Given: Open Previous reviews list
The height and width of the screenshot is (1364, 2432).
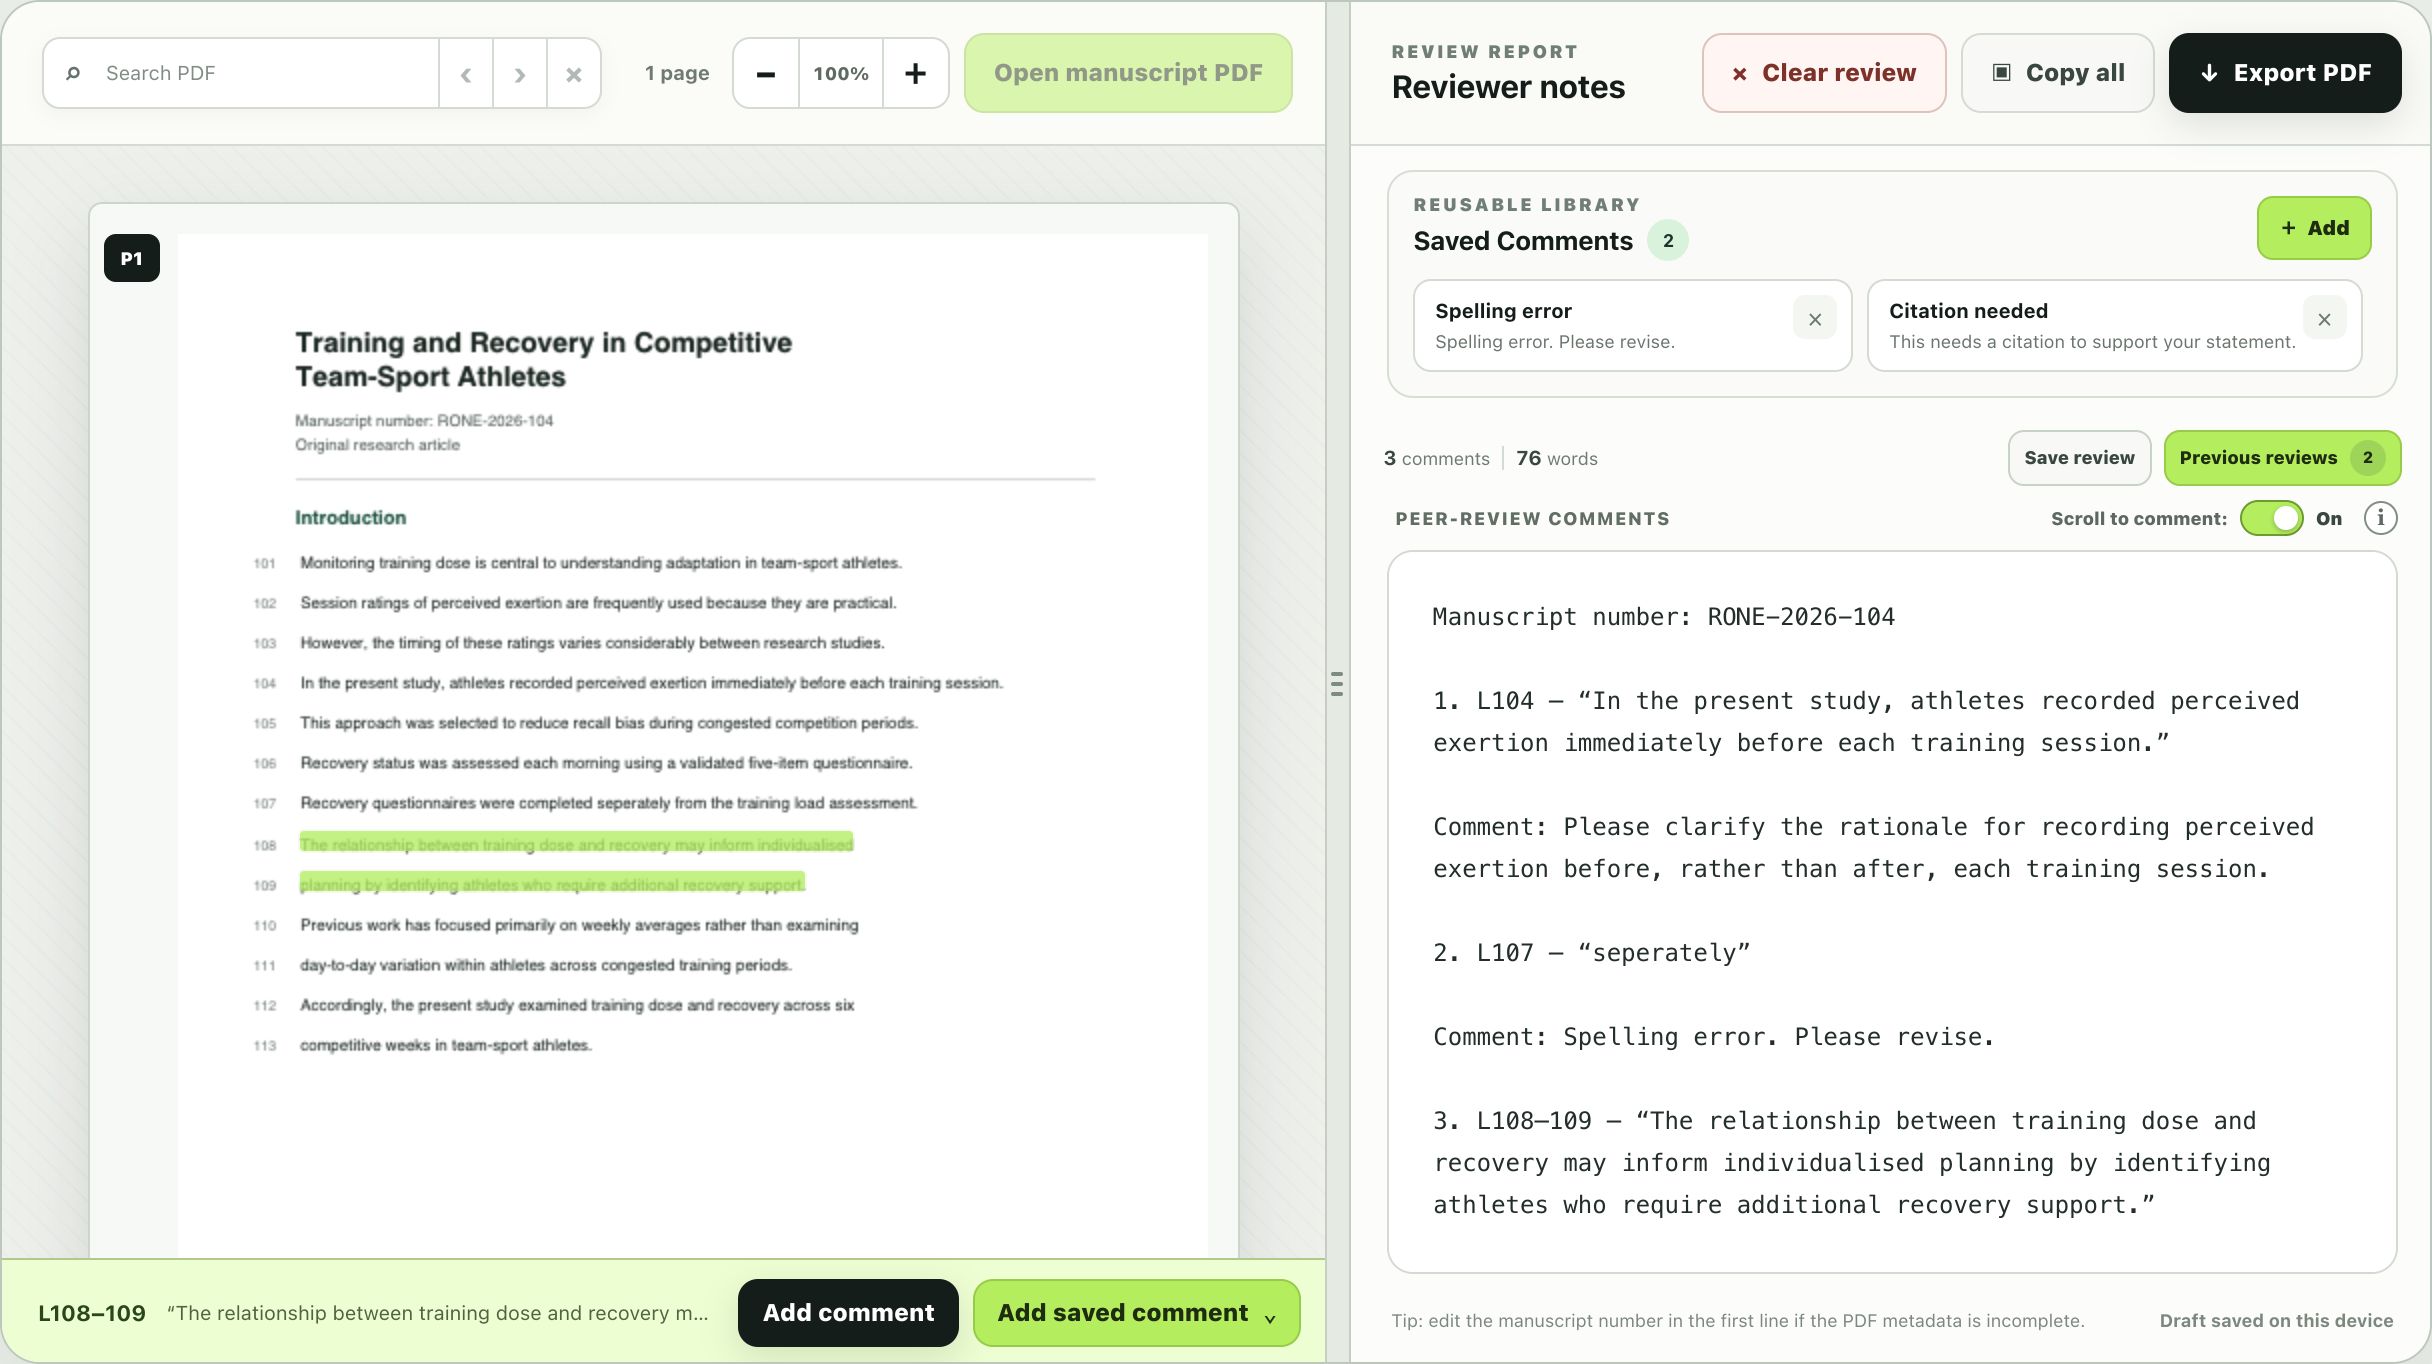Looking at the screenshot, I should (x=2282, y=458).
